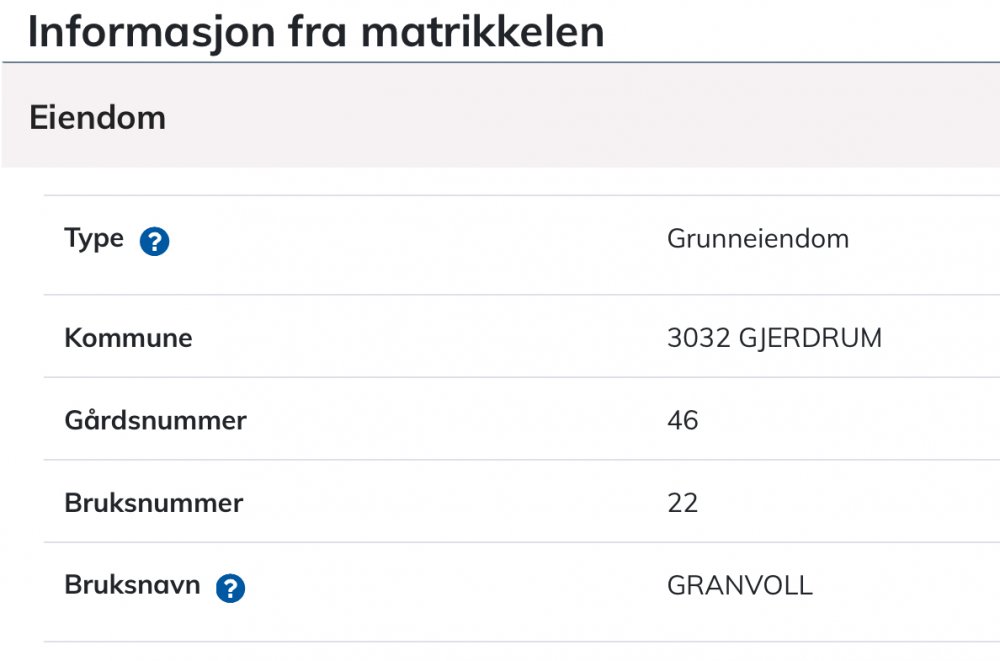1000x661 pixels.
Task: Click empty gray area right of Eiendom heading
Action: [x=600, y=118]
